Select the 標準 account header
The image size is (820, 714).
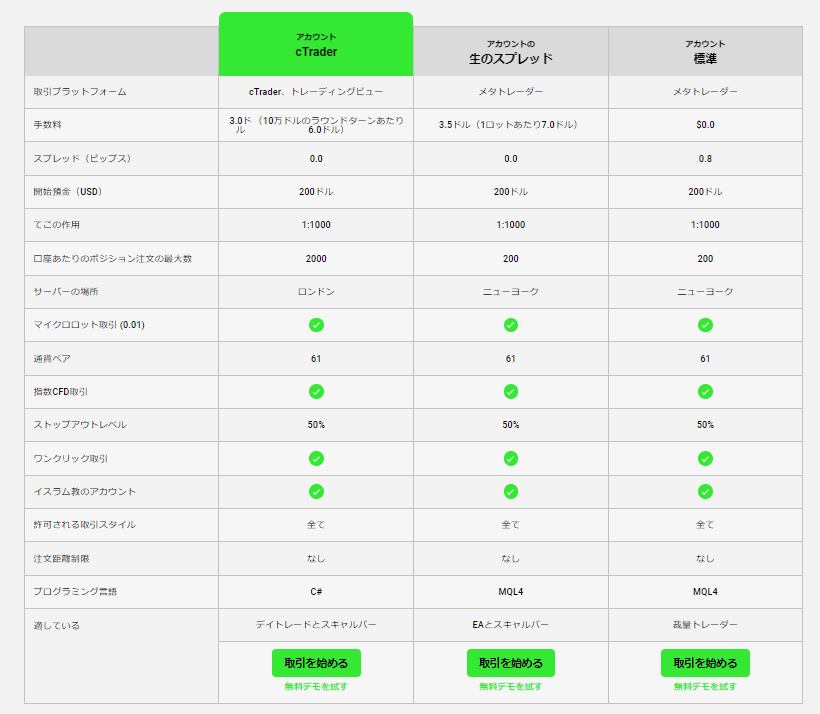coord(705,51)
